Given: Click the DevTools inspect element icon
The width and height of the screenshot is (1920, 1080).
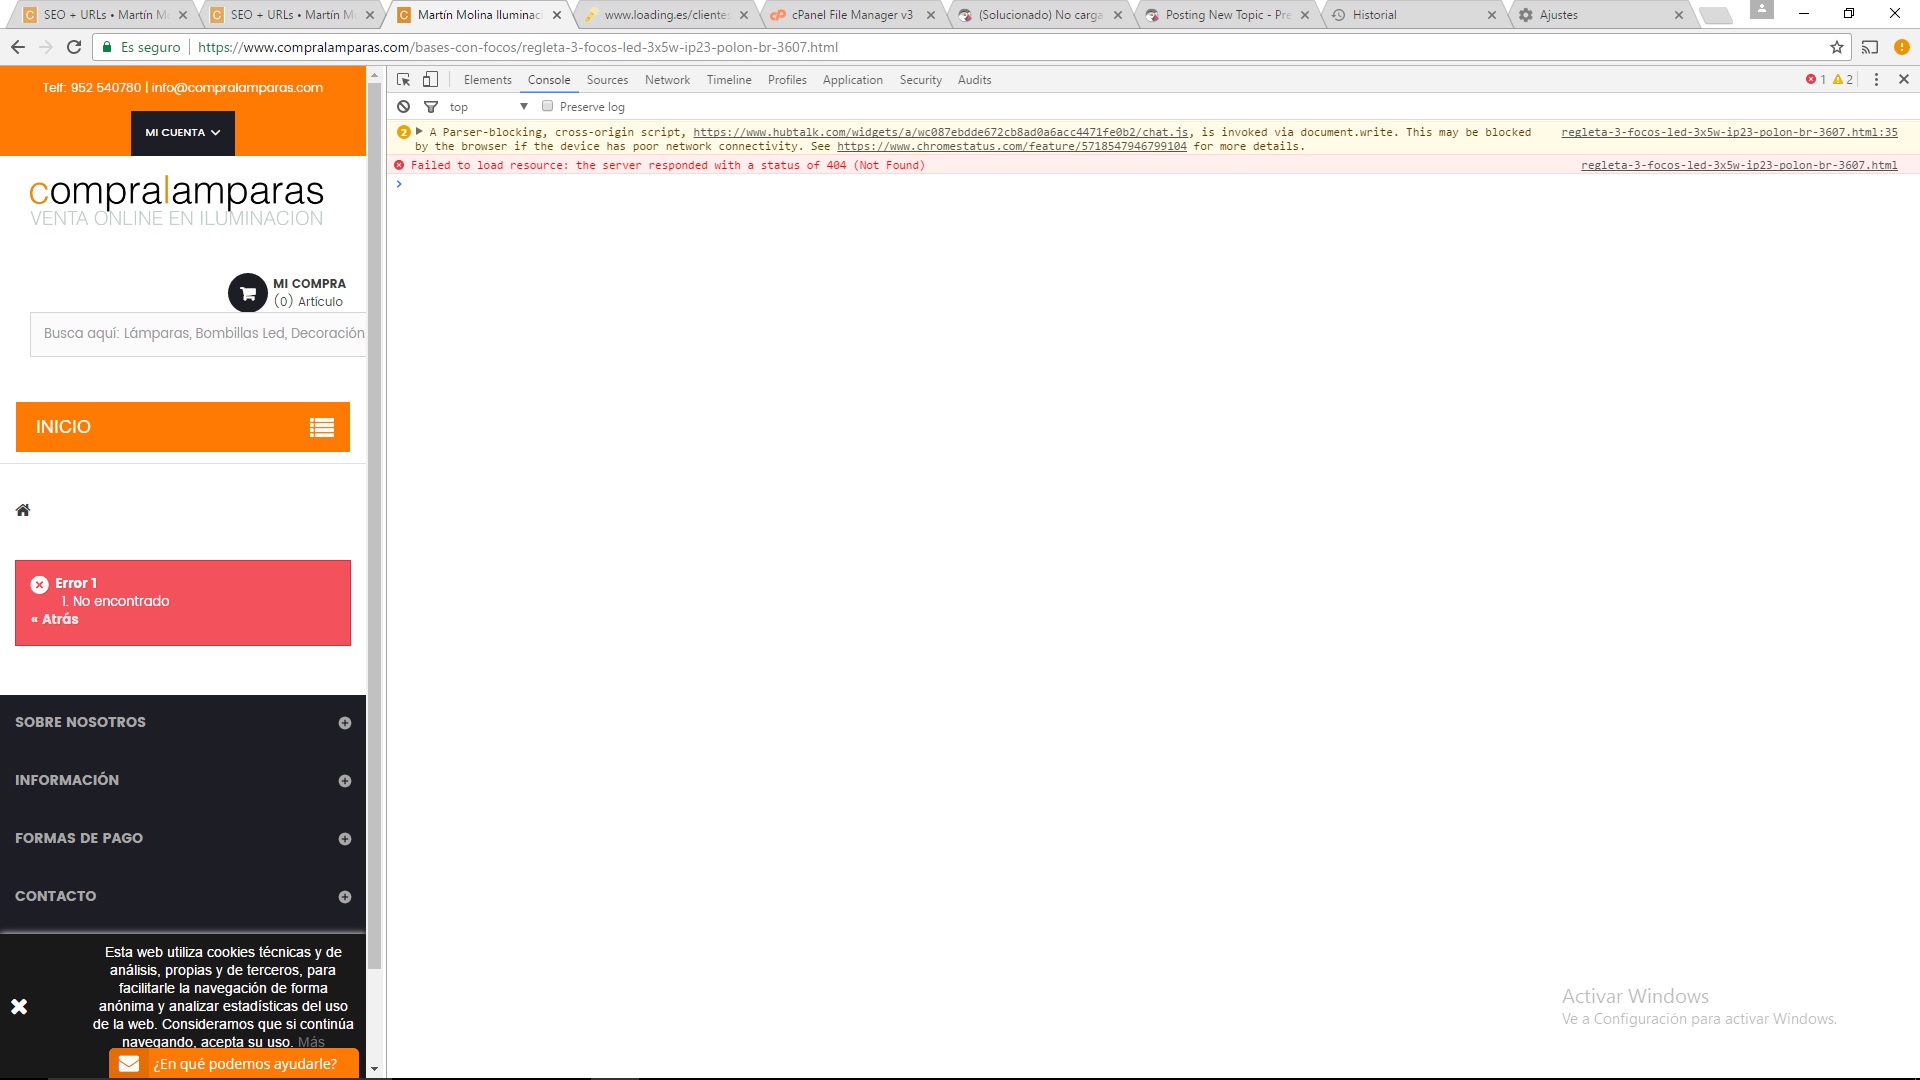Looking at the screenshot, I should (403, 80).
